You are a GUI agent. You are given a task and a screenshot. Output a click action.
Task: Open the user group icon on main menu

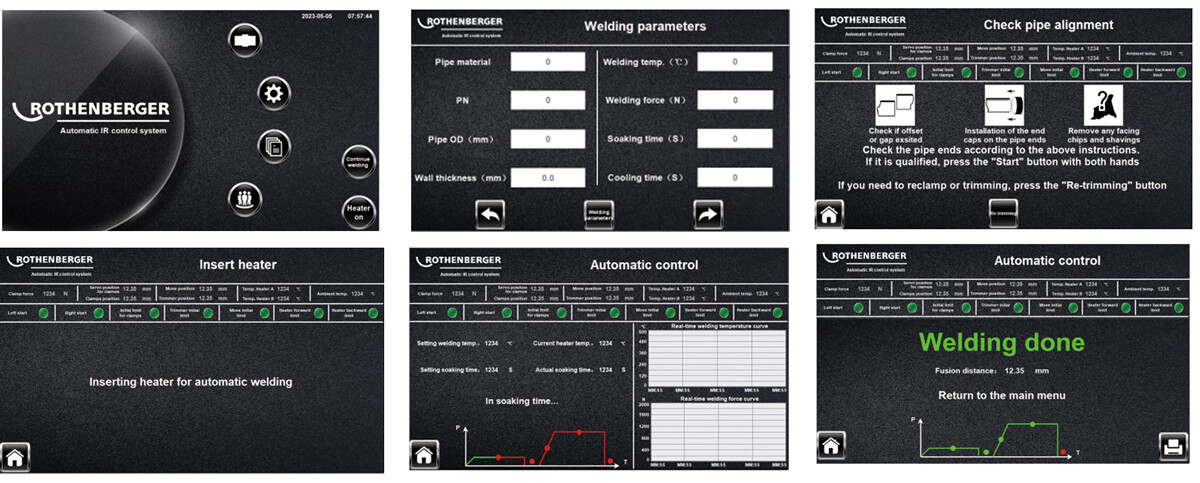click(243, 197)
